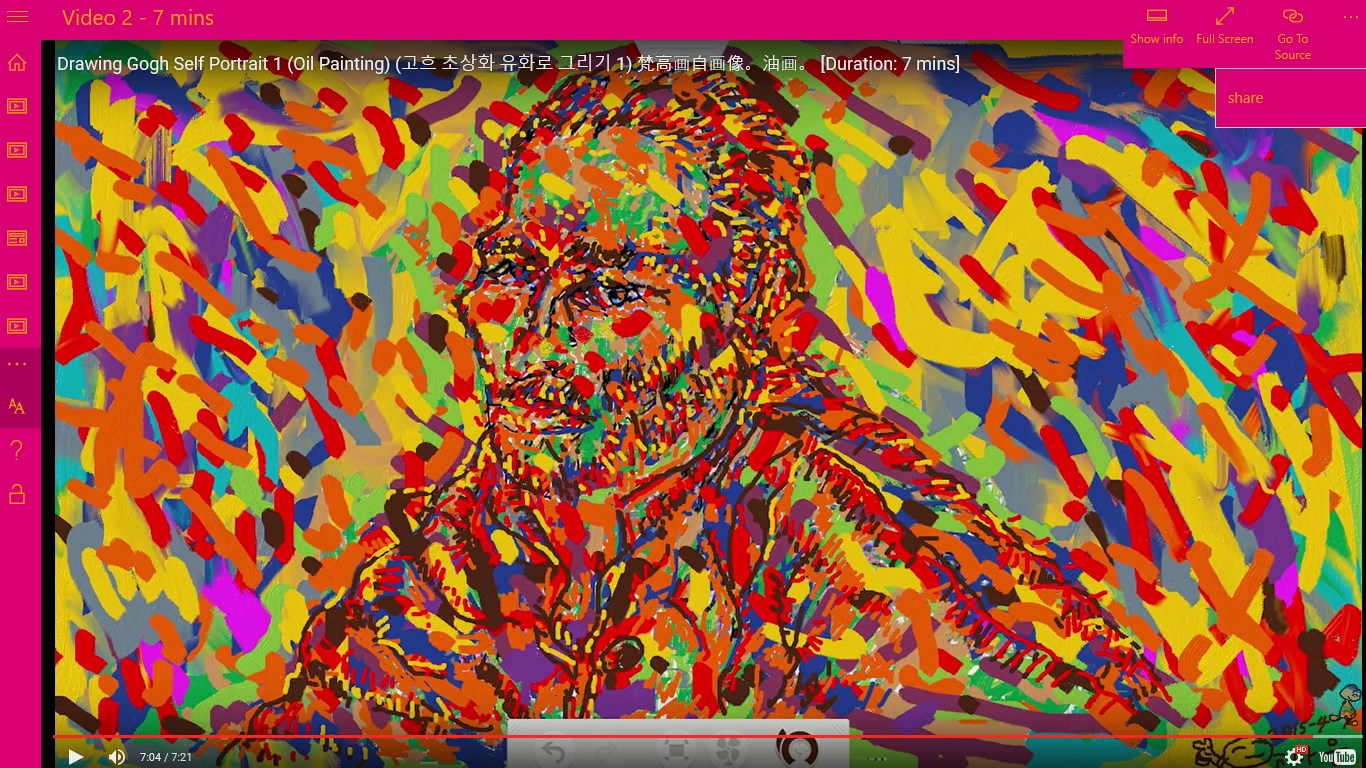
Task: Open the article layout sidebar item
Action: coord(17,238)
